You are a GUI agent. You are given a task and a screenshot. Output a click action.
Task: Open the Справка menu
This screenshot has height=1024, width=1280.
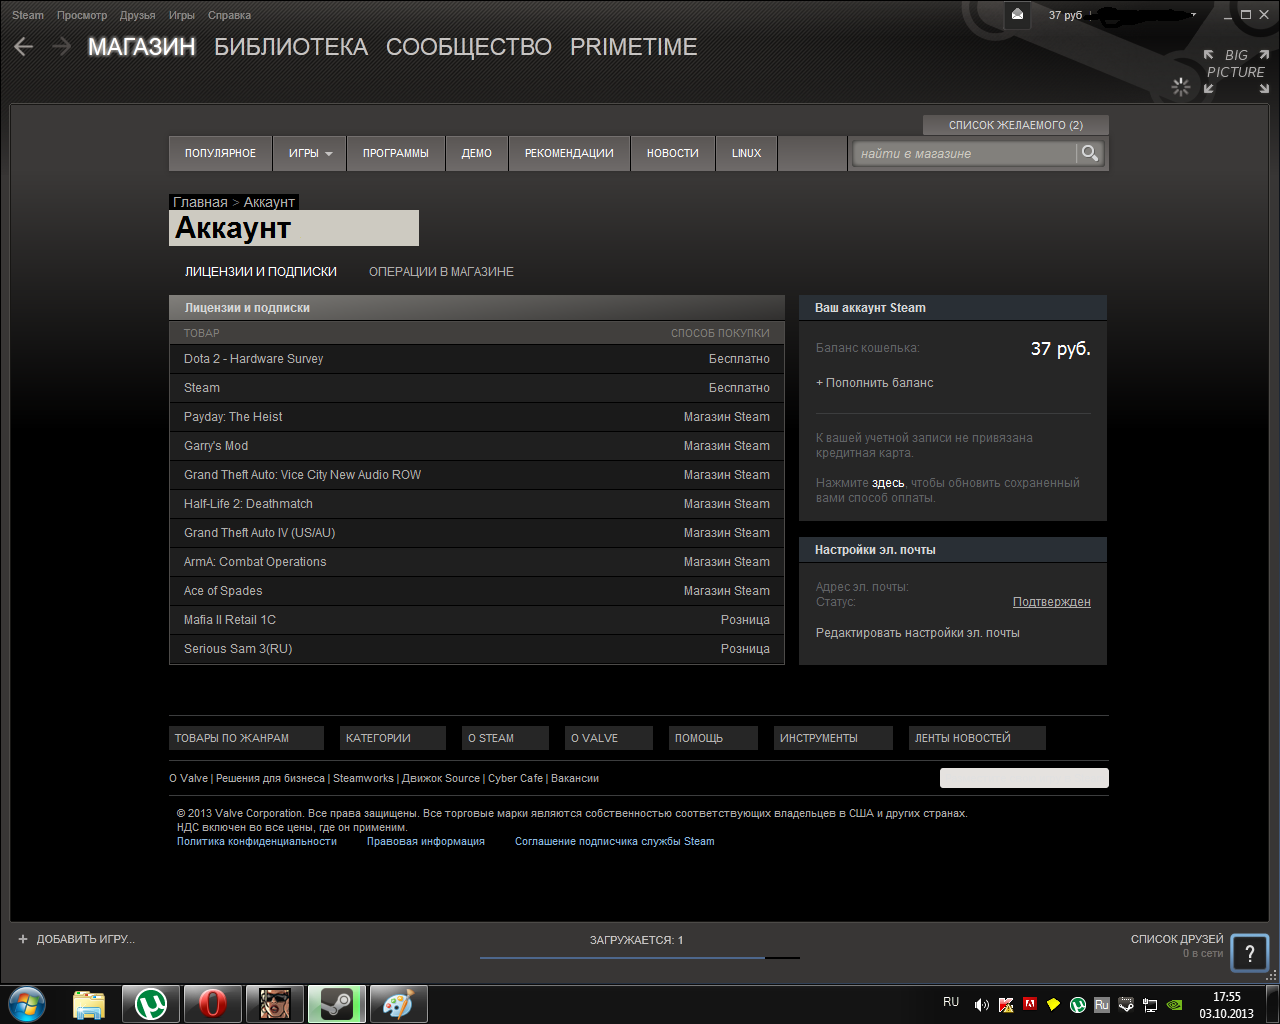point(230,15)
